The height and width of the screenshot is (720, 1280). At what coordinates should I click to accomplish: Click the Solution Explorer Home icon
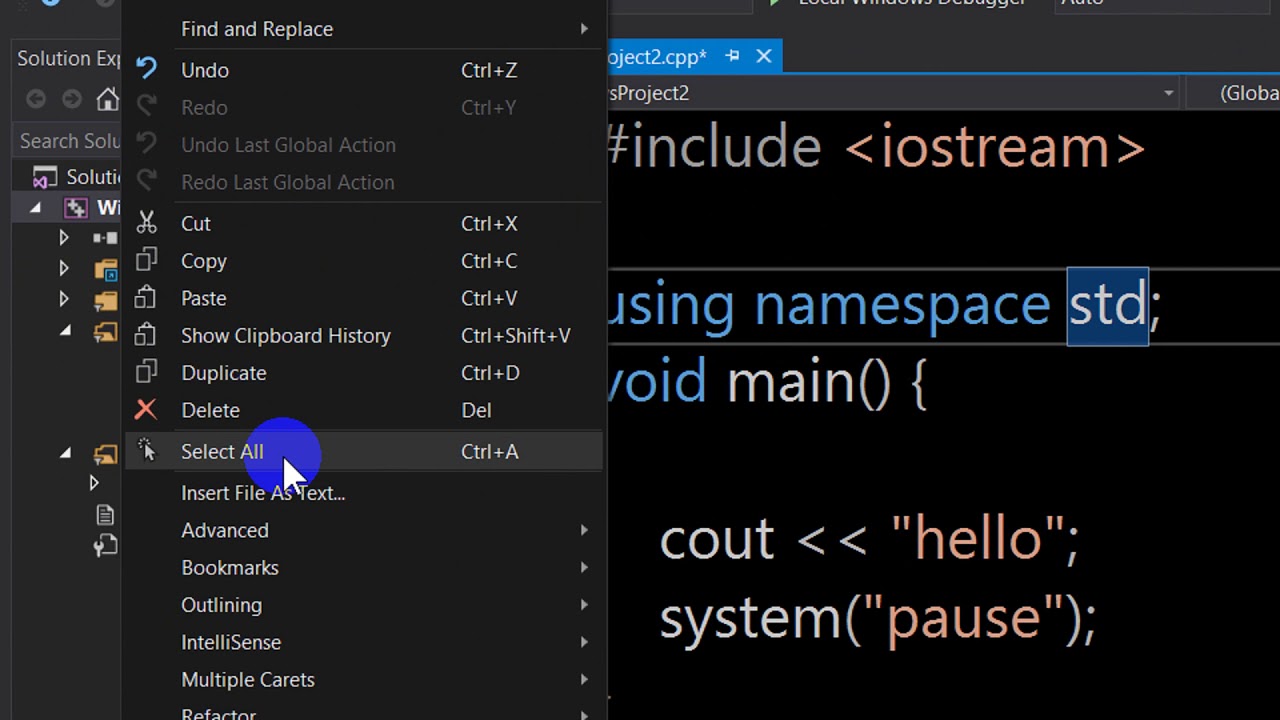pyautogui.click(x=107, y=99)
